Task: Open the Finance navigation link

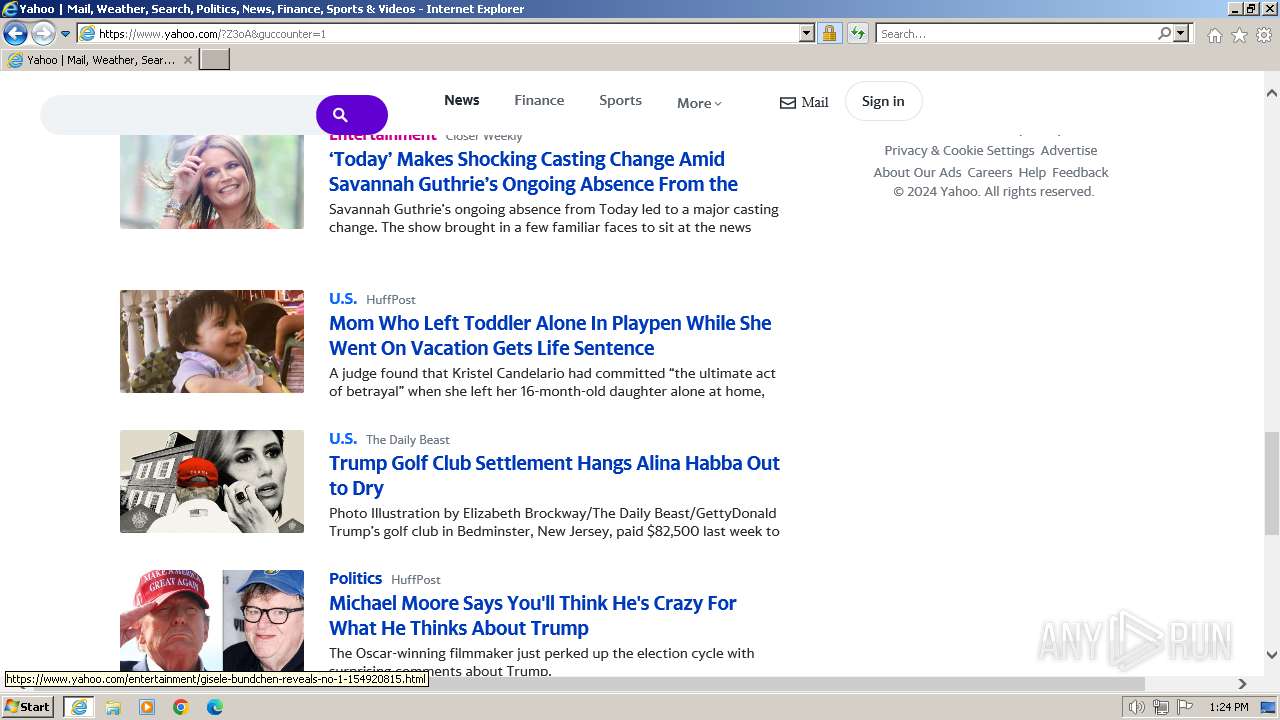Action: (539, 100)
